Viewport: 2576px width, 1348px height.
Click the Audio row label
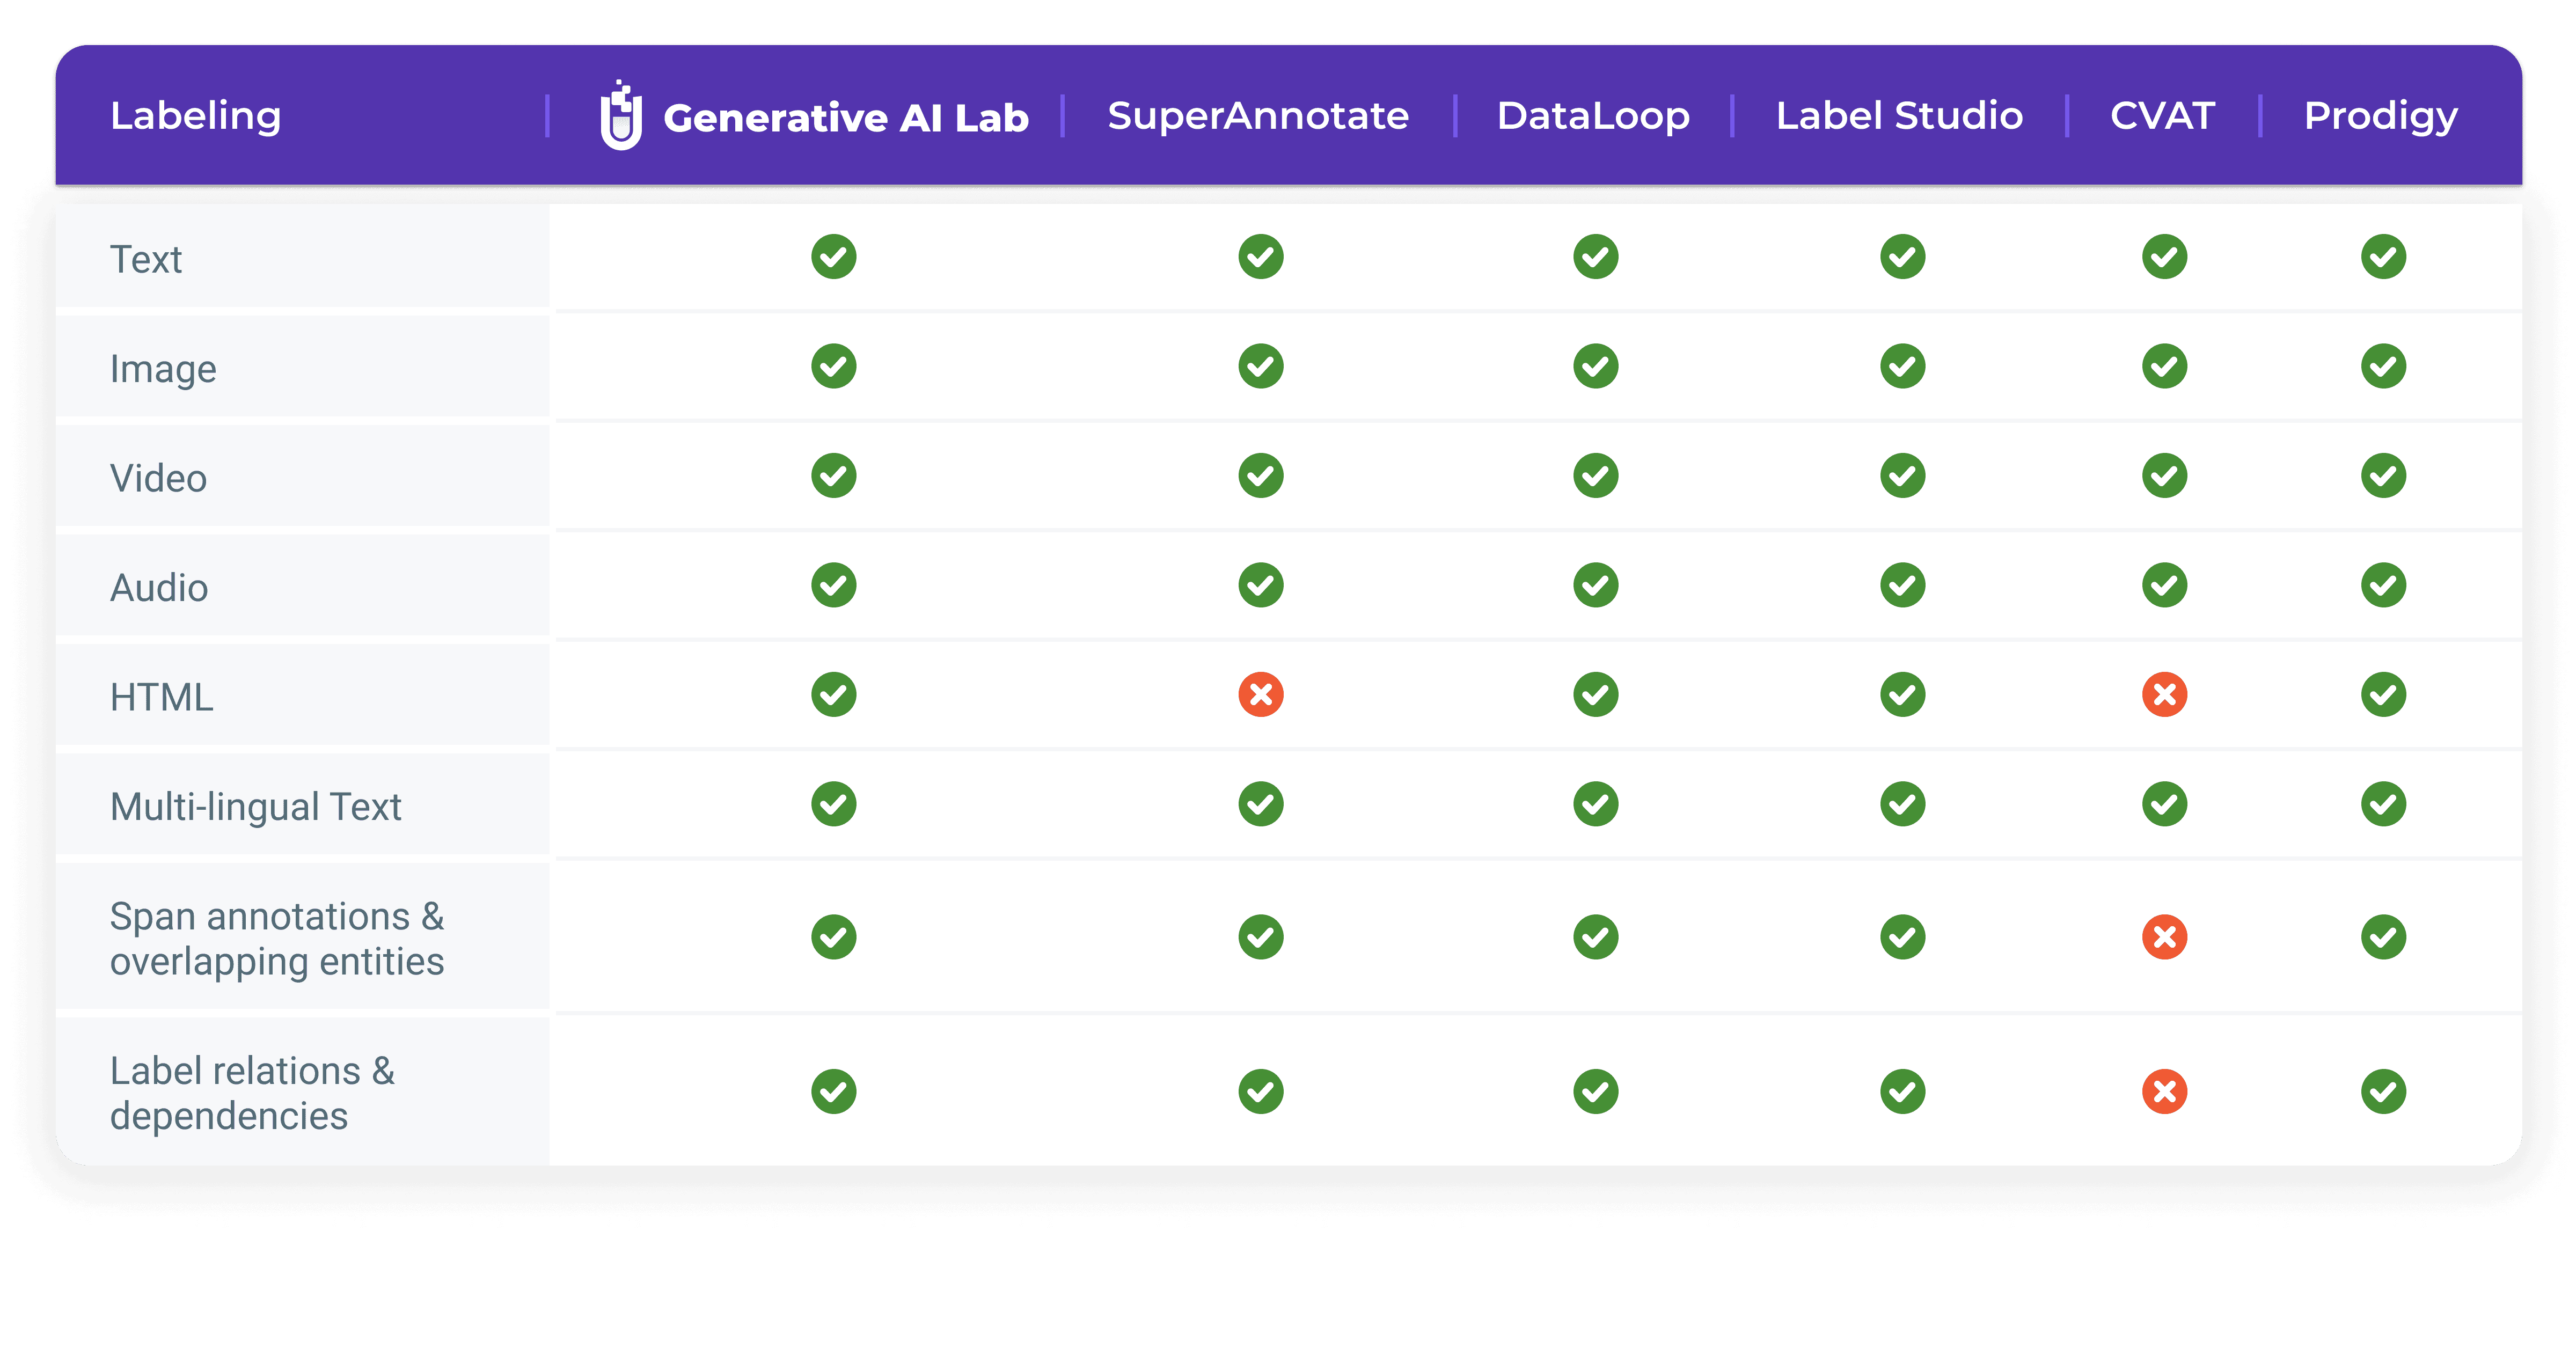(159, 588)
